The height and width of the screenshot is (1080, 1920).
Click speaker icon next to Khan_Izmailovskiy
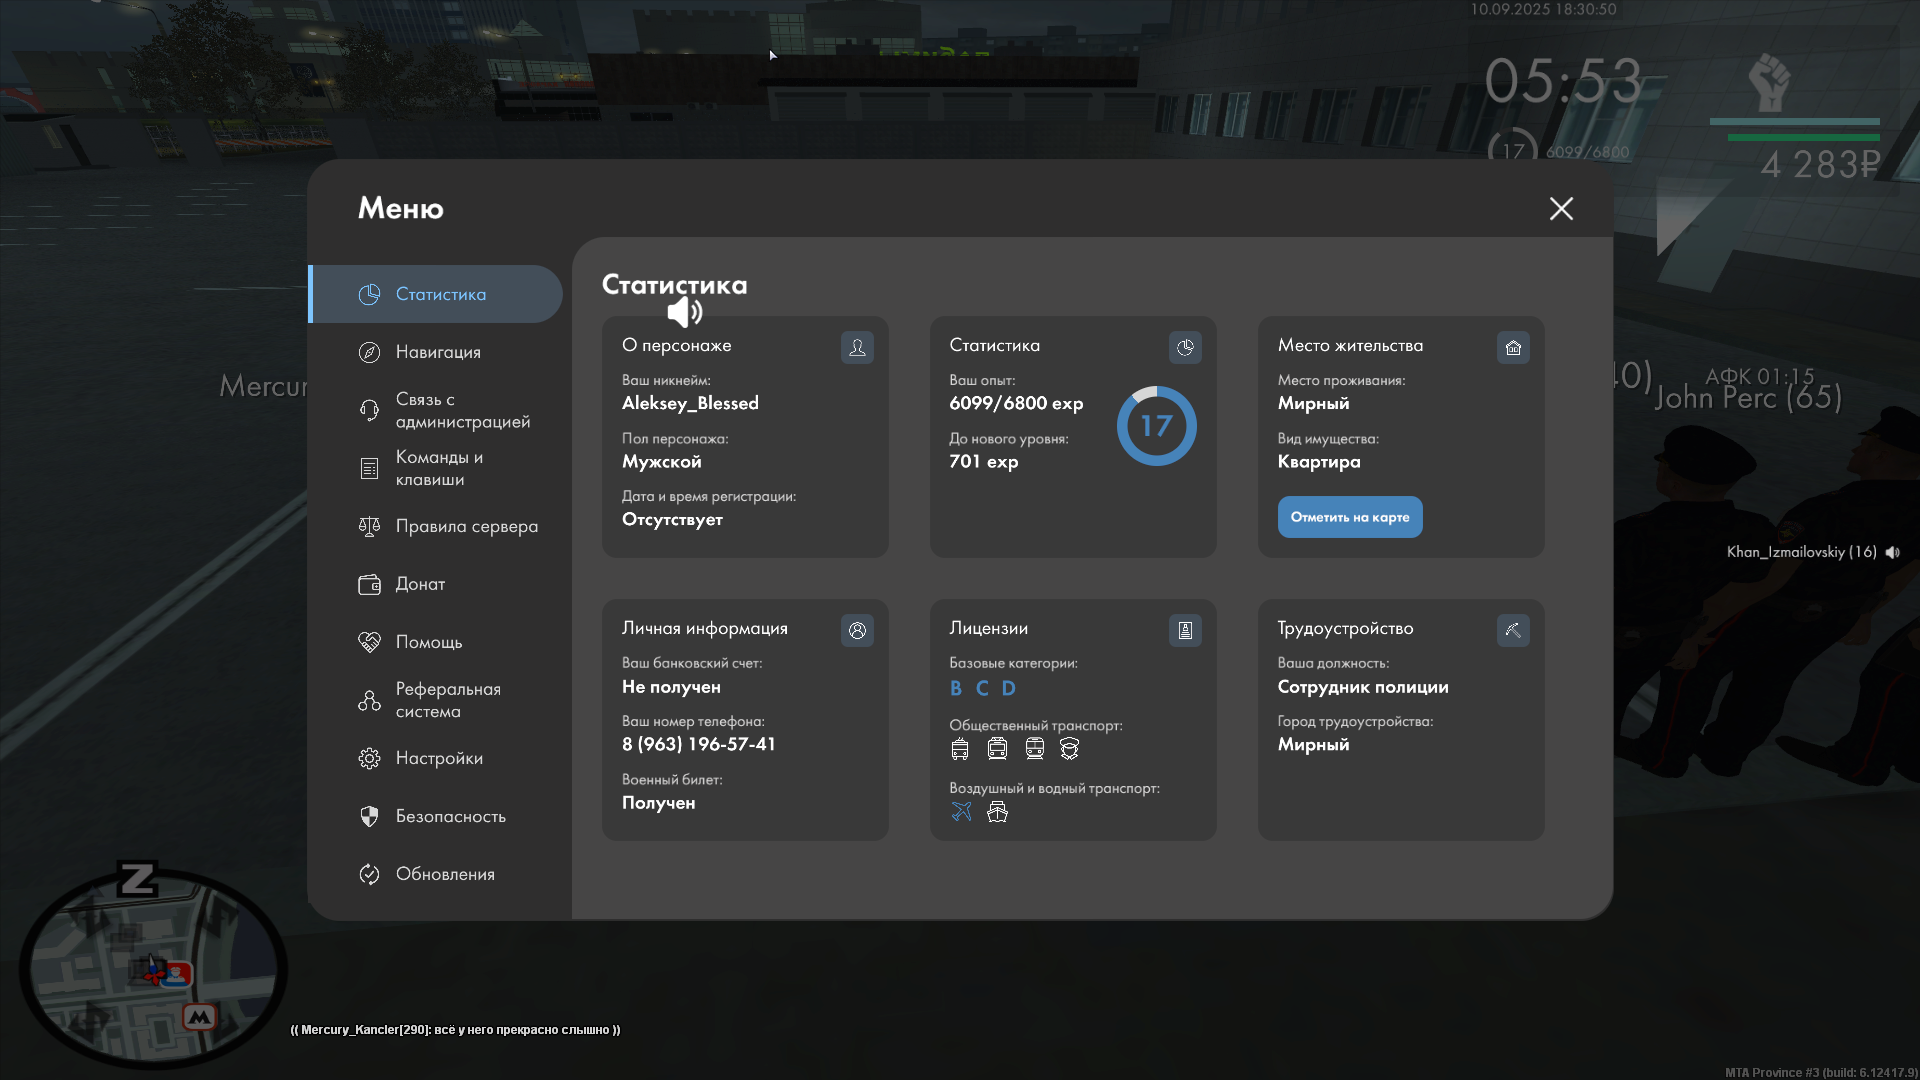(x=1893, y=552)
